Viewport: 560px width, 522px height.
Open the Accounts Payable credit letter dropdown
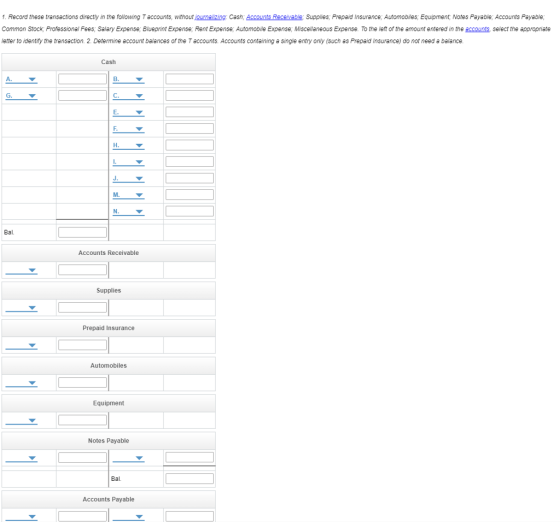click(x=129, y=516)
